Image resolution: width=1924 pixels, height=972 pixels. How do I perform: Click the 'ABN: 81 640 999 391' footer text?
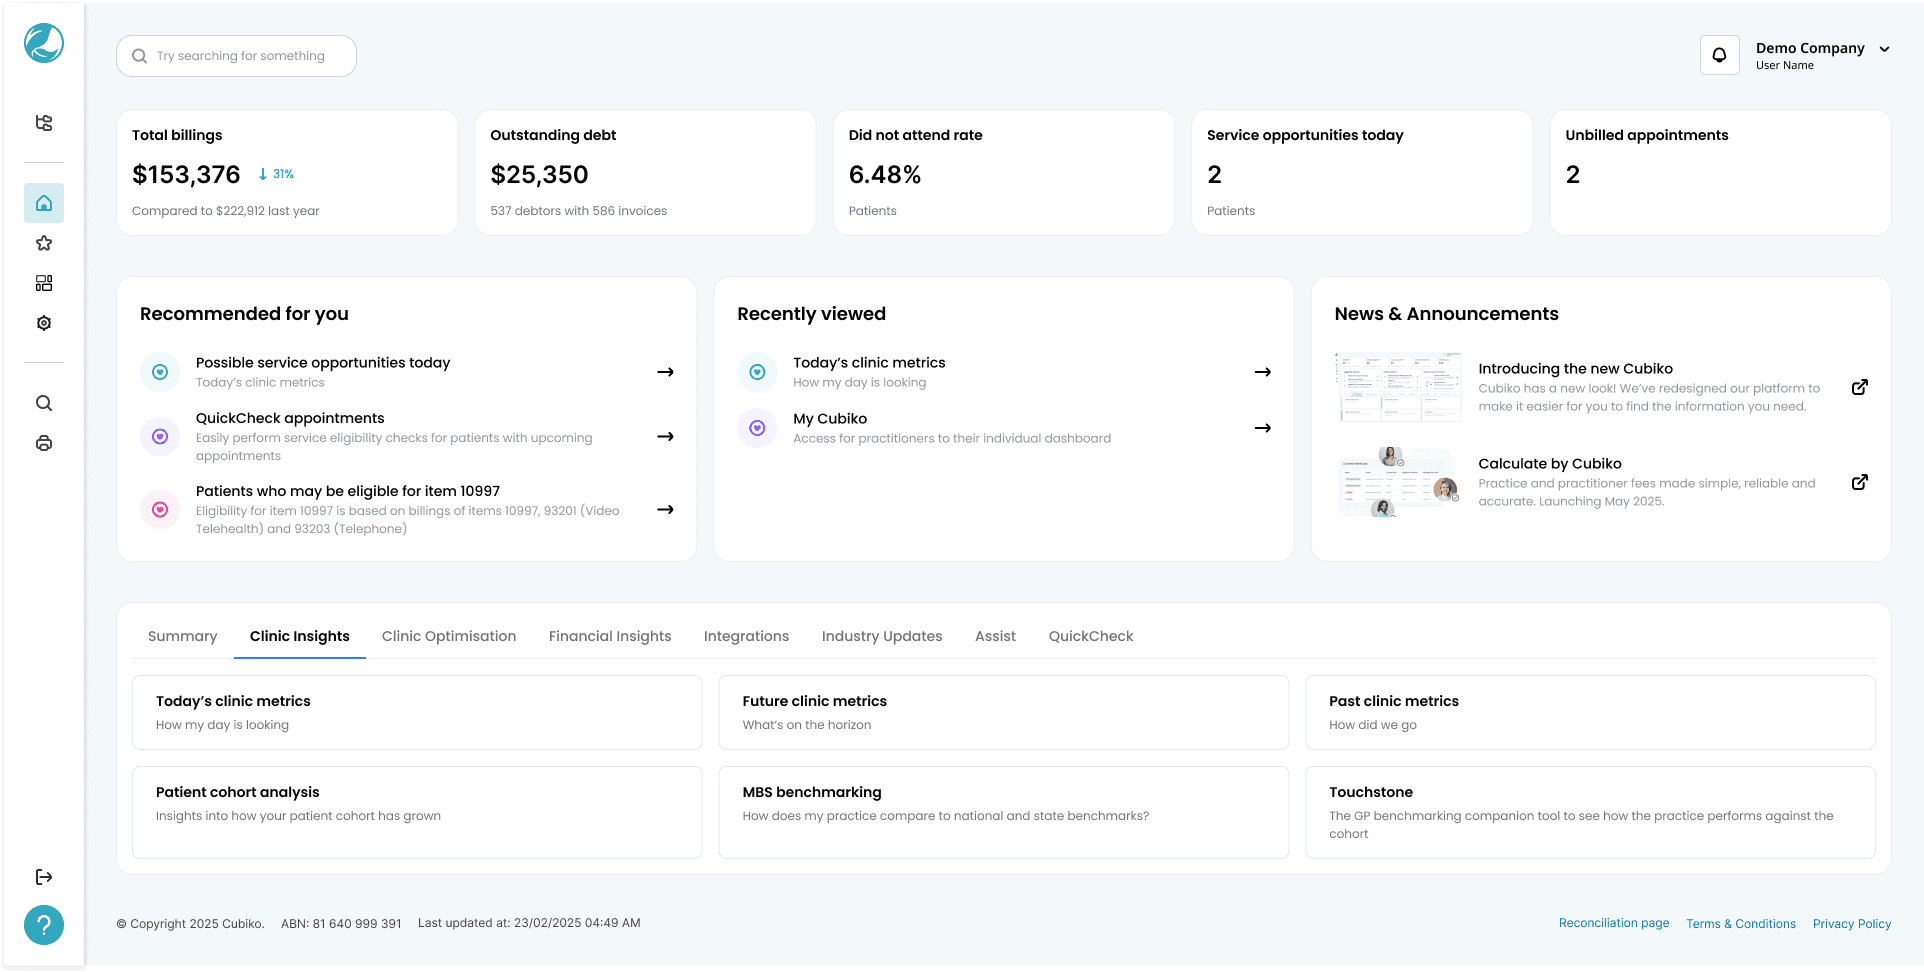(341, 924)
